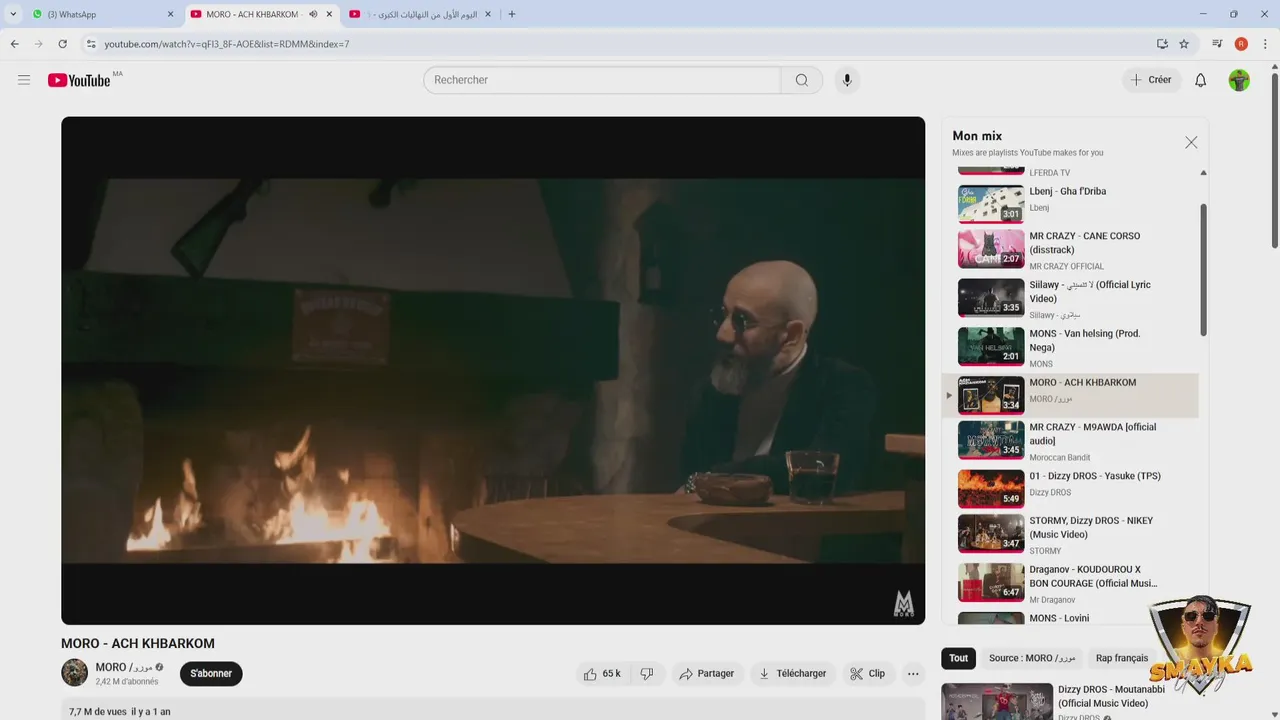The height and width of the screenshot is (720, 1280).
Task: Start voice search with the microphone icon
Action: pos(847,80)
